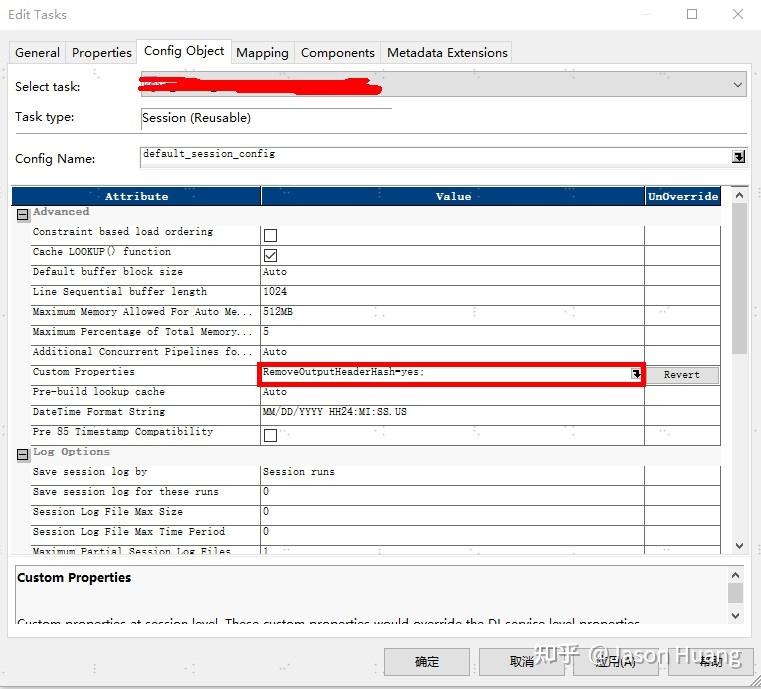Image resolution: width=761 pixels, height=689 pixels.
Task: Click the description panel scroll-down arrow
Action: tap(735, 616)
